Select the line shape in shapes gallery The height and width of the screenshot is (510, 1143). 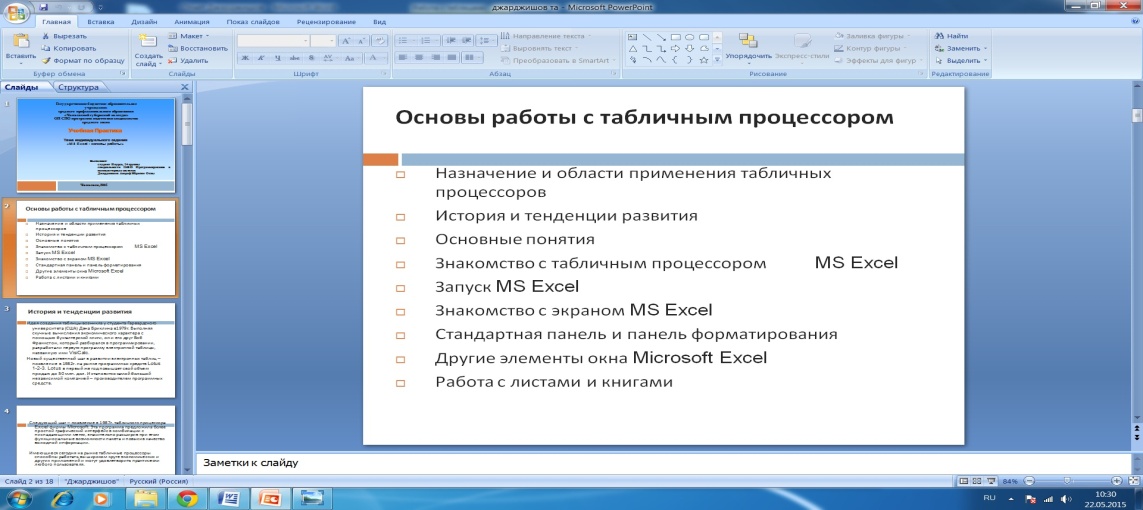[647, 36]
